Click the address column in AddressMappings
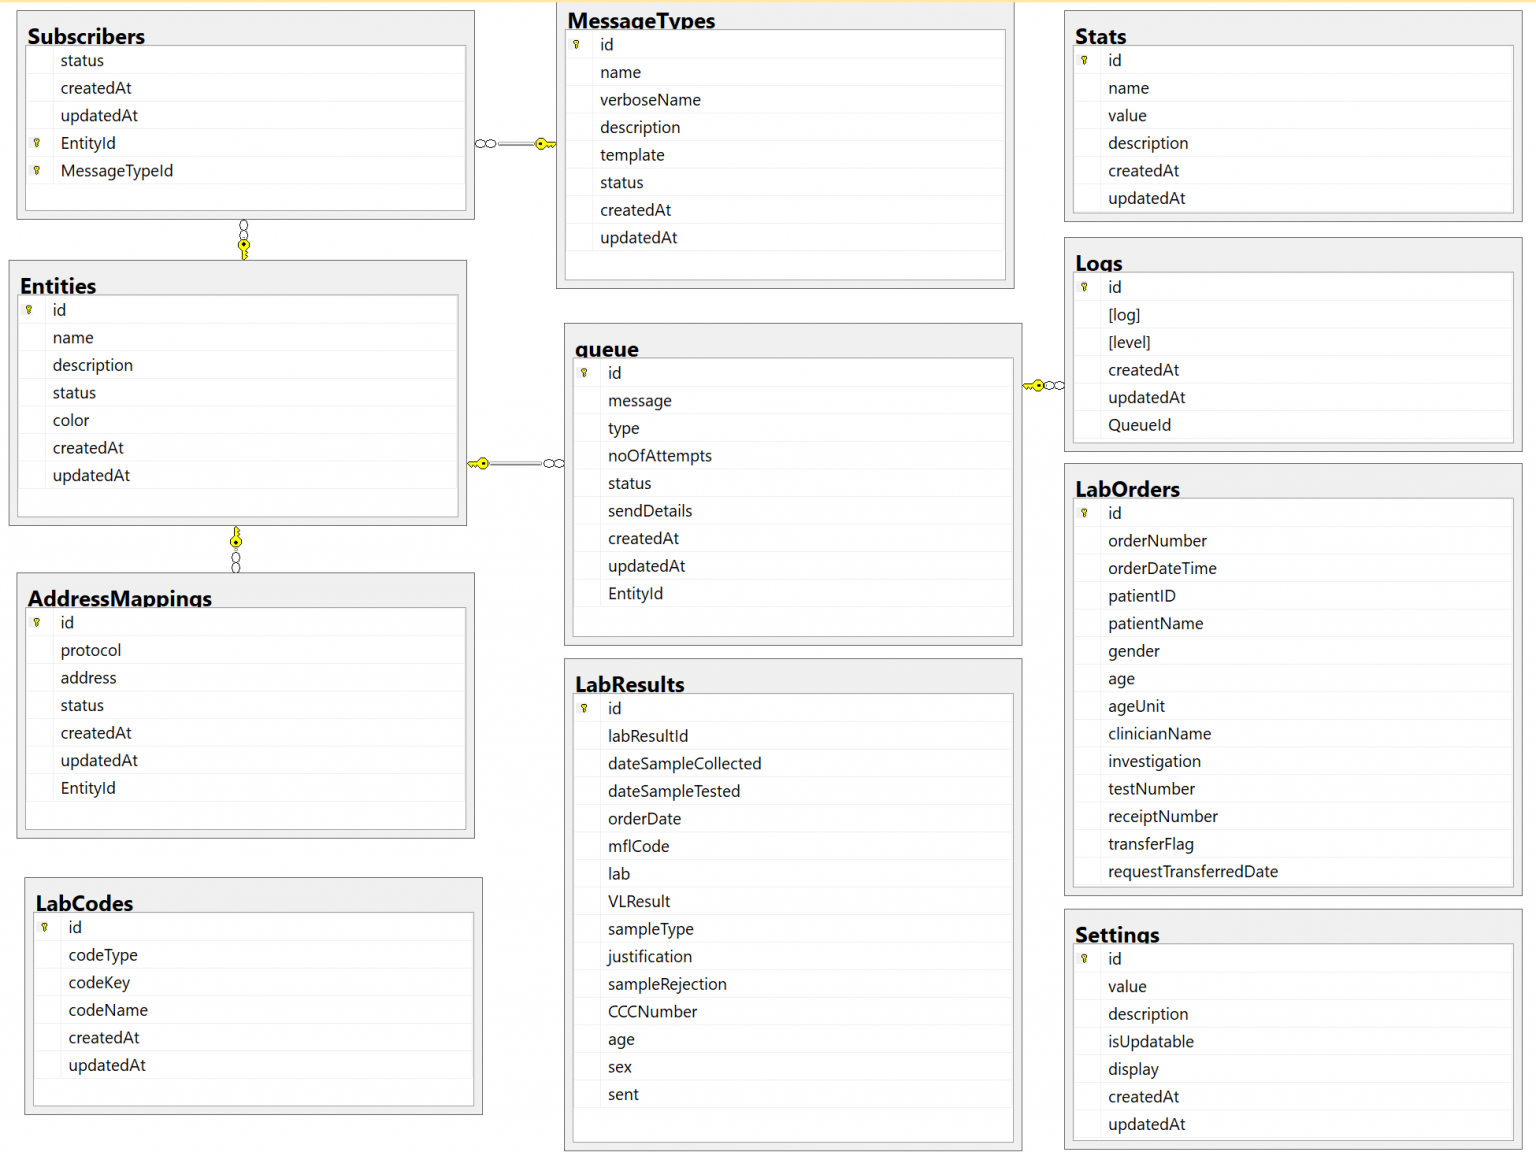 (246, 678)
